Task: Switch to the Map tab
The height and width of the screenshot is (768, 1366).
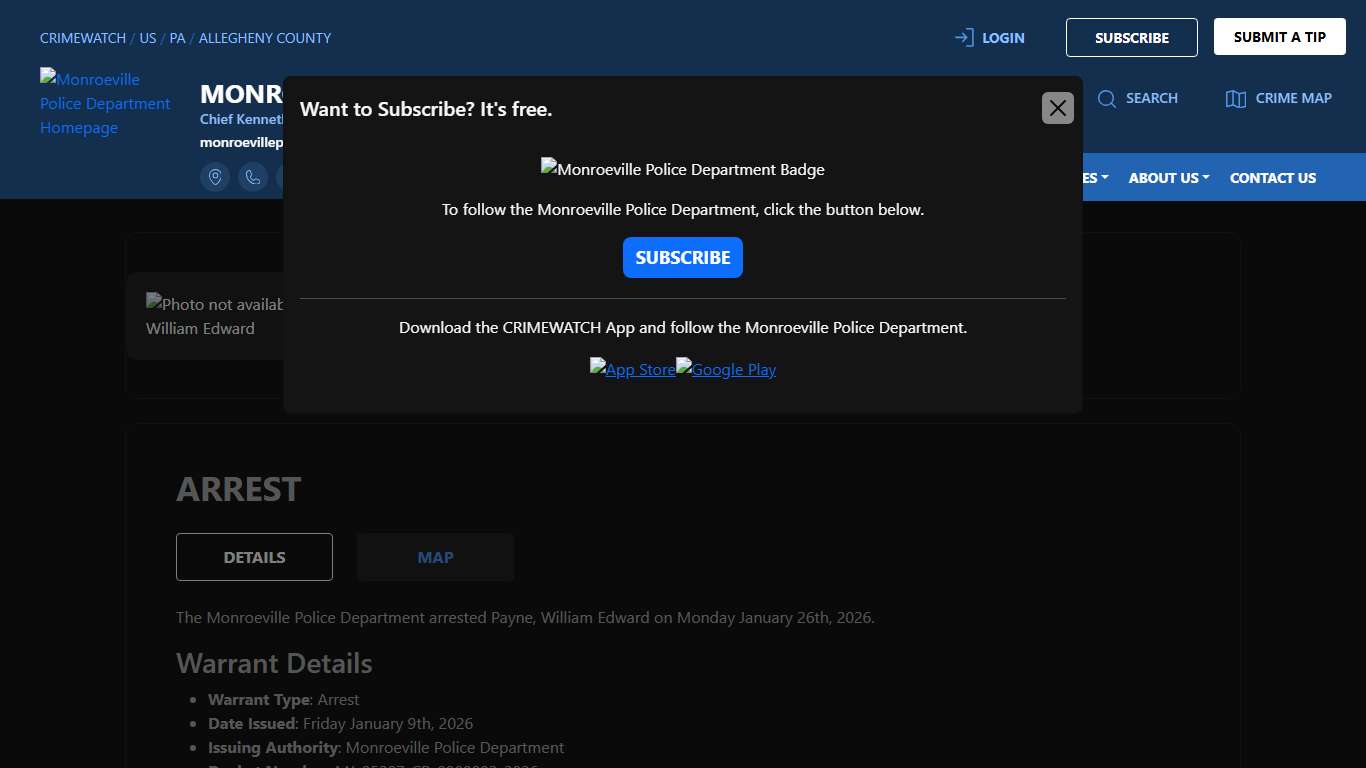Action: click(435, 557)
